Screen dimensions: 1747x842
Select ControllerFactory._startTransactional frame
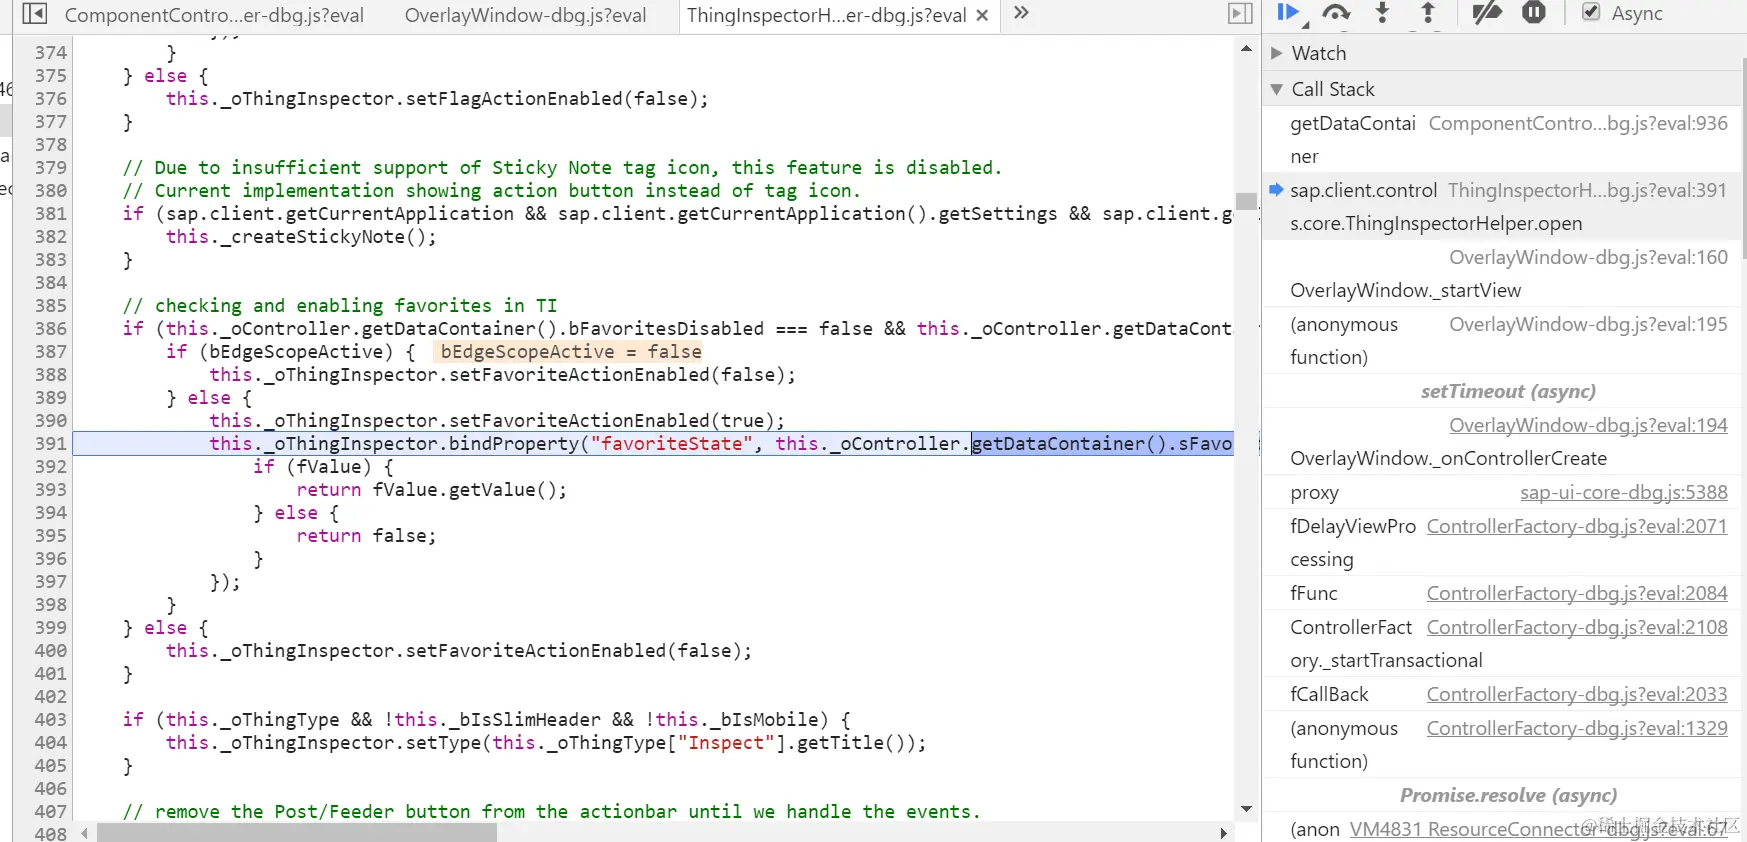tap(1500, 644)
